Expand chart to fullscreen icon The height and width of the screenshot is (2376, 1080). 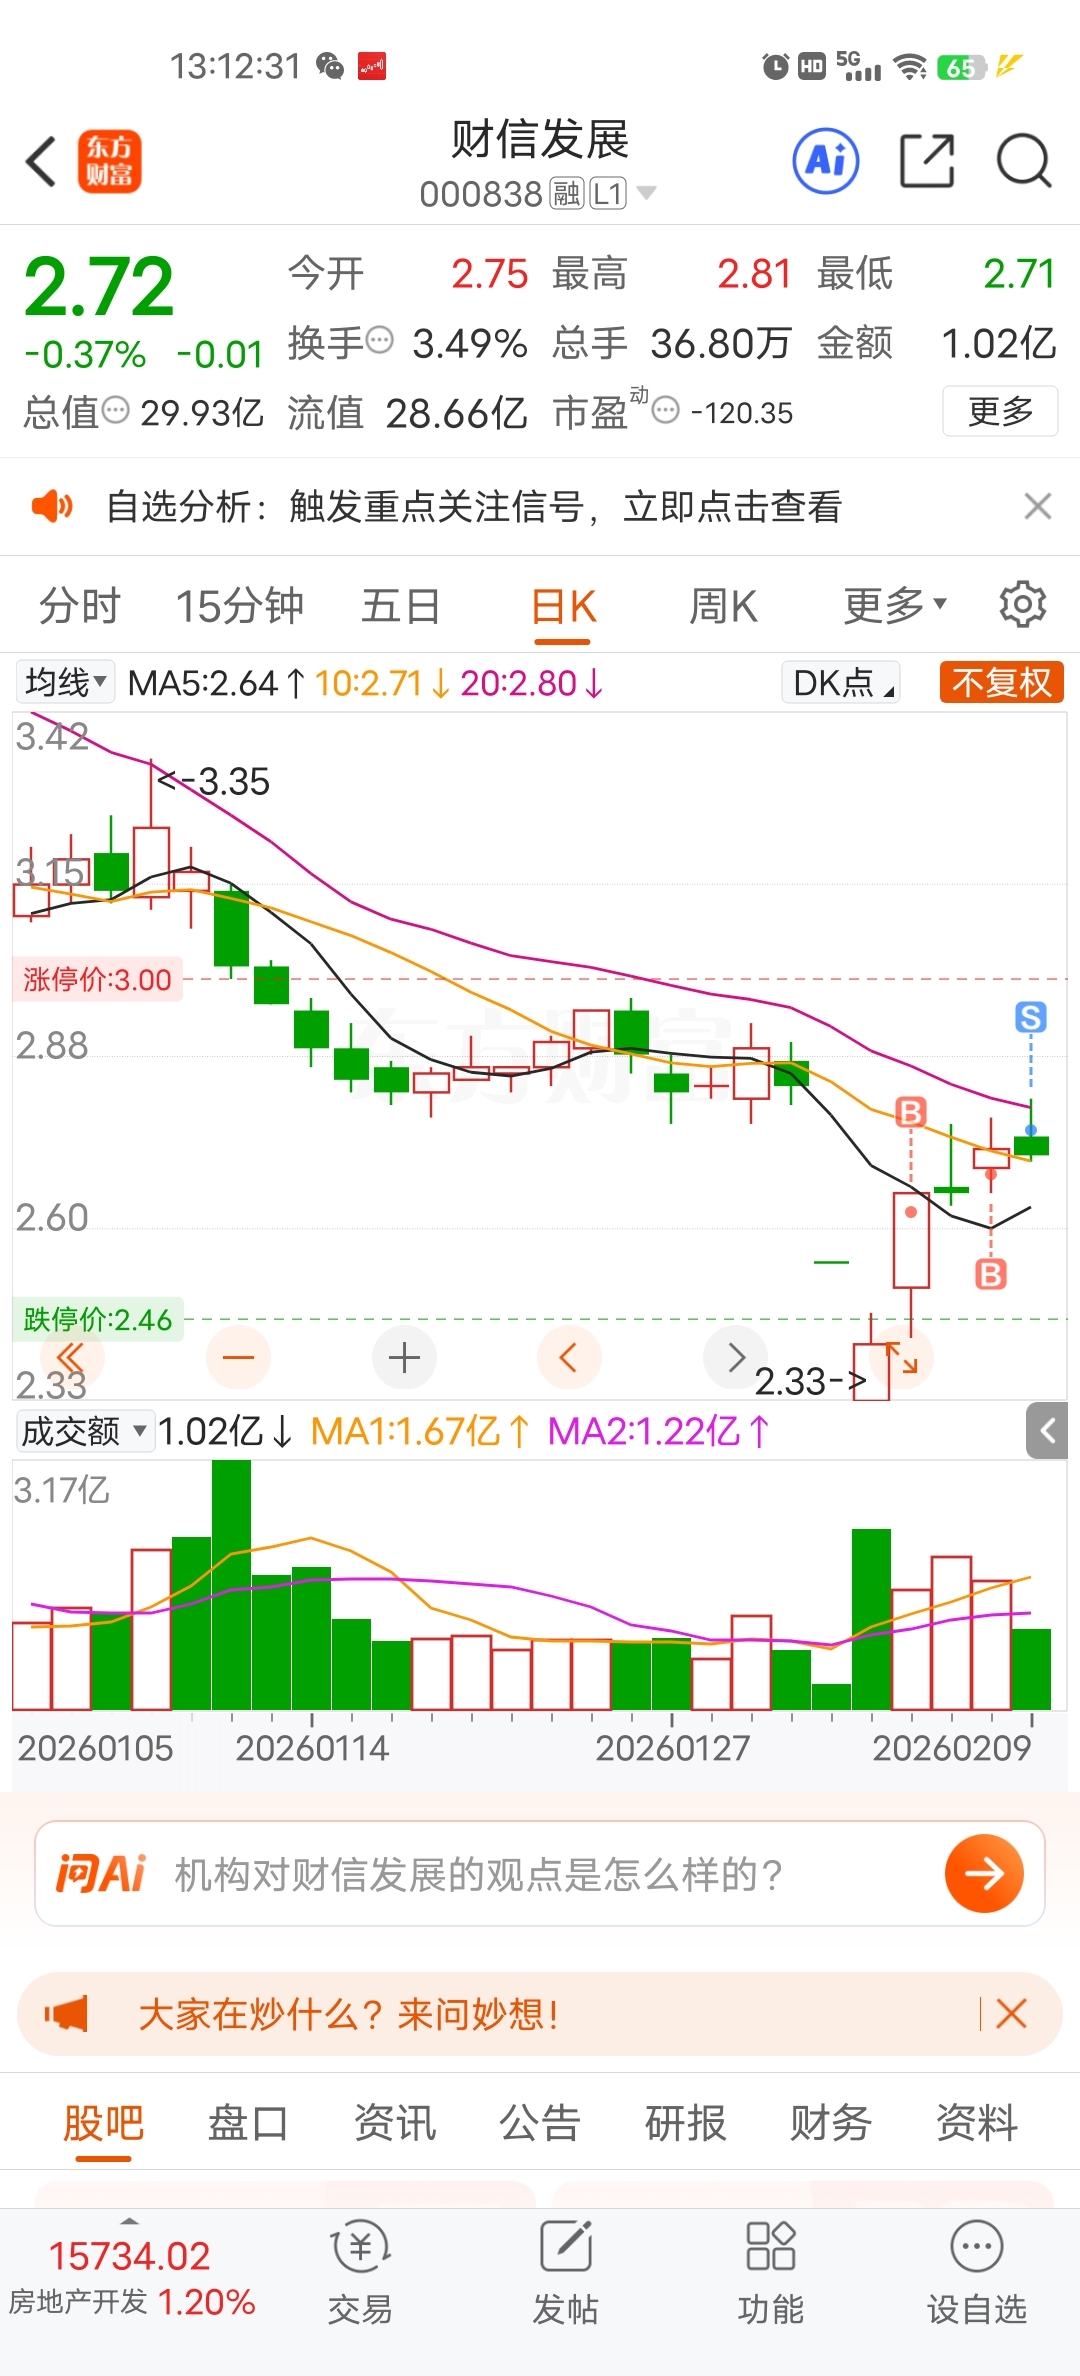pos(902,1358)
